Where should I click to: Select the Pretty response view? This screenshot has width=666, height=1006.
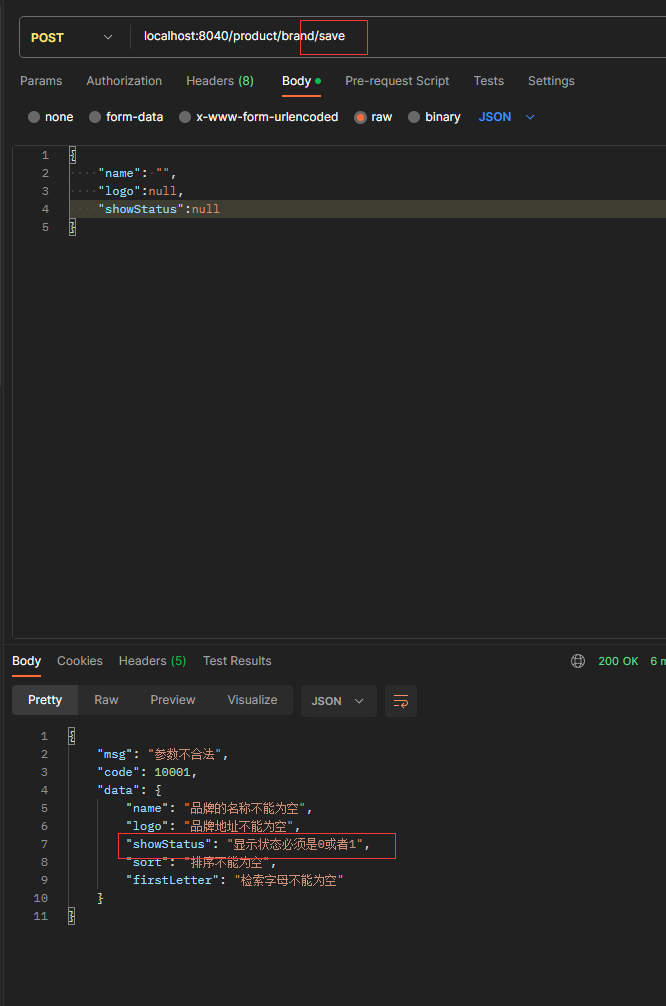[45, 700]
